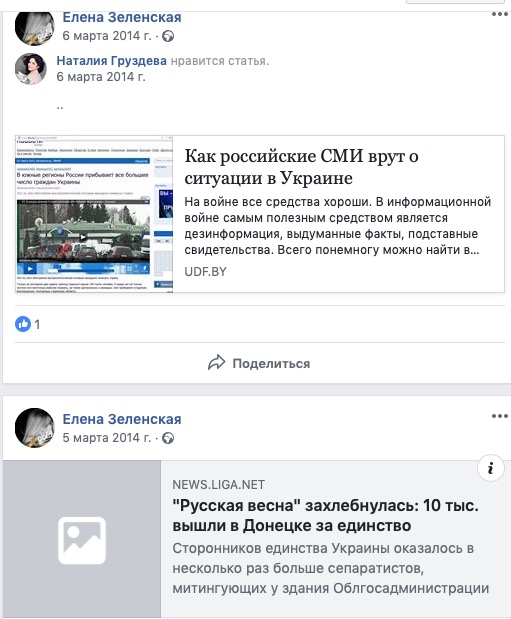This screenshot has width=511, height=619.
Task: Open the 5 марта 2014 г. timestamp link
Action: tap(107, 438)
